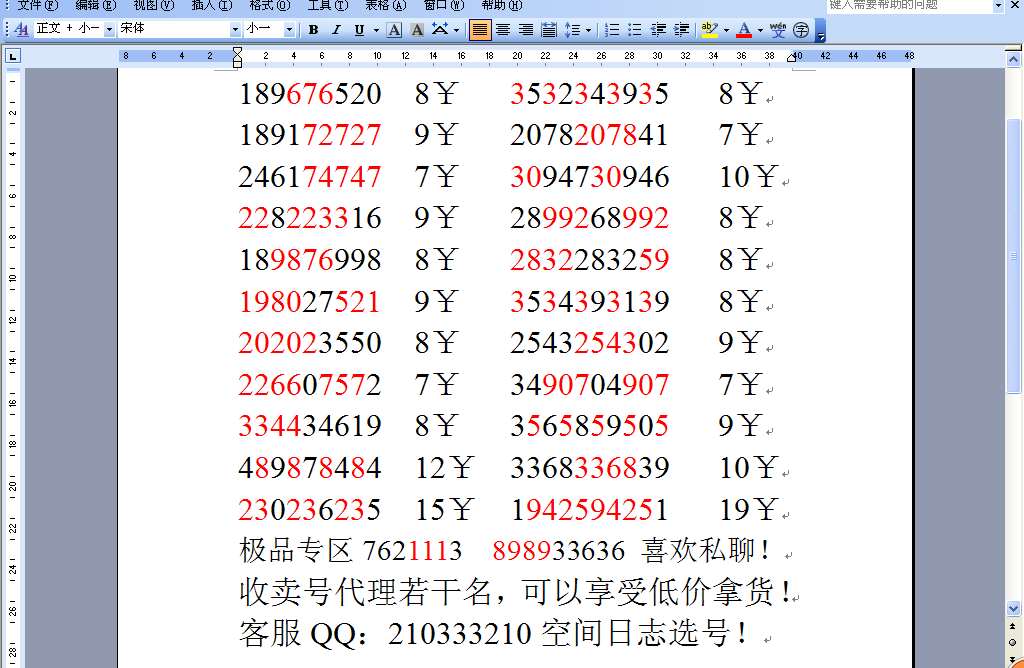
Task: Open the Character Scaling dropdown arrow
Action: tap(456, 30)
